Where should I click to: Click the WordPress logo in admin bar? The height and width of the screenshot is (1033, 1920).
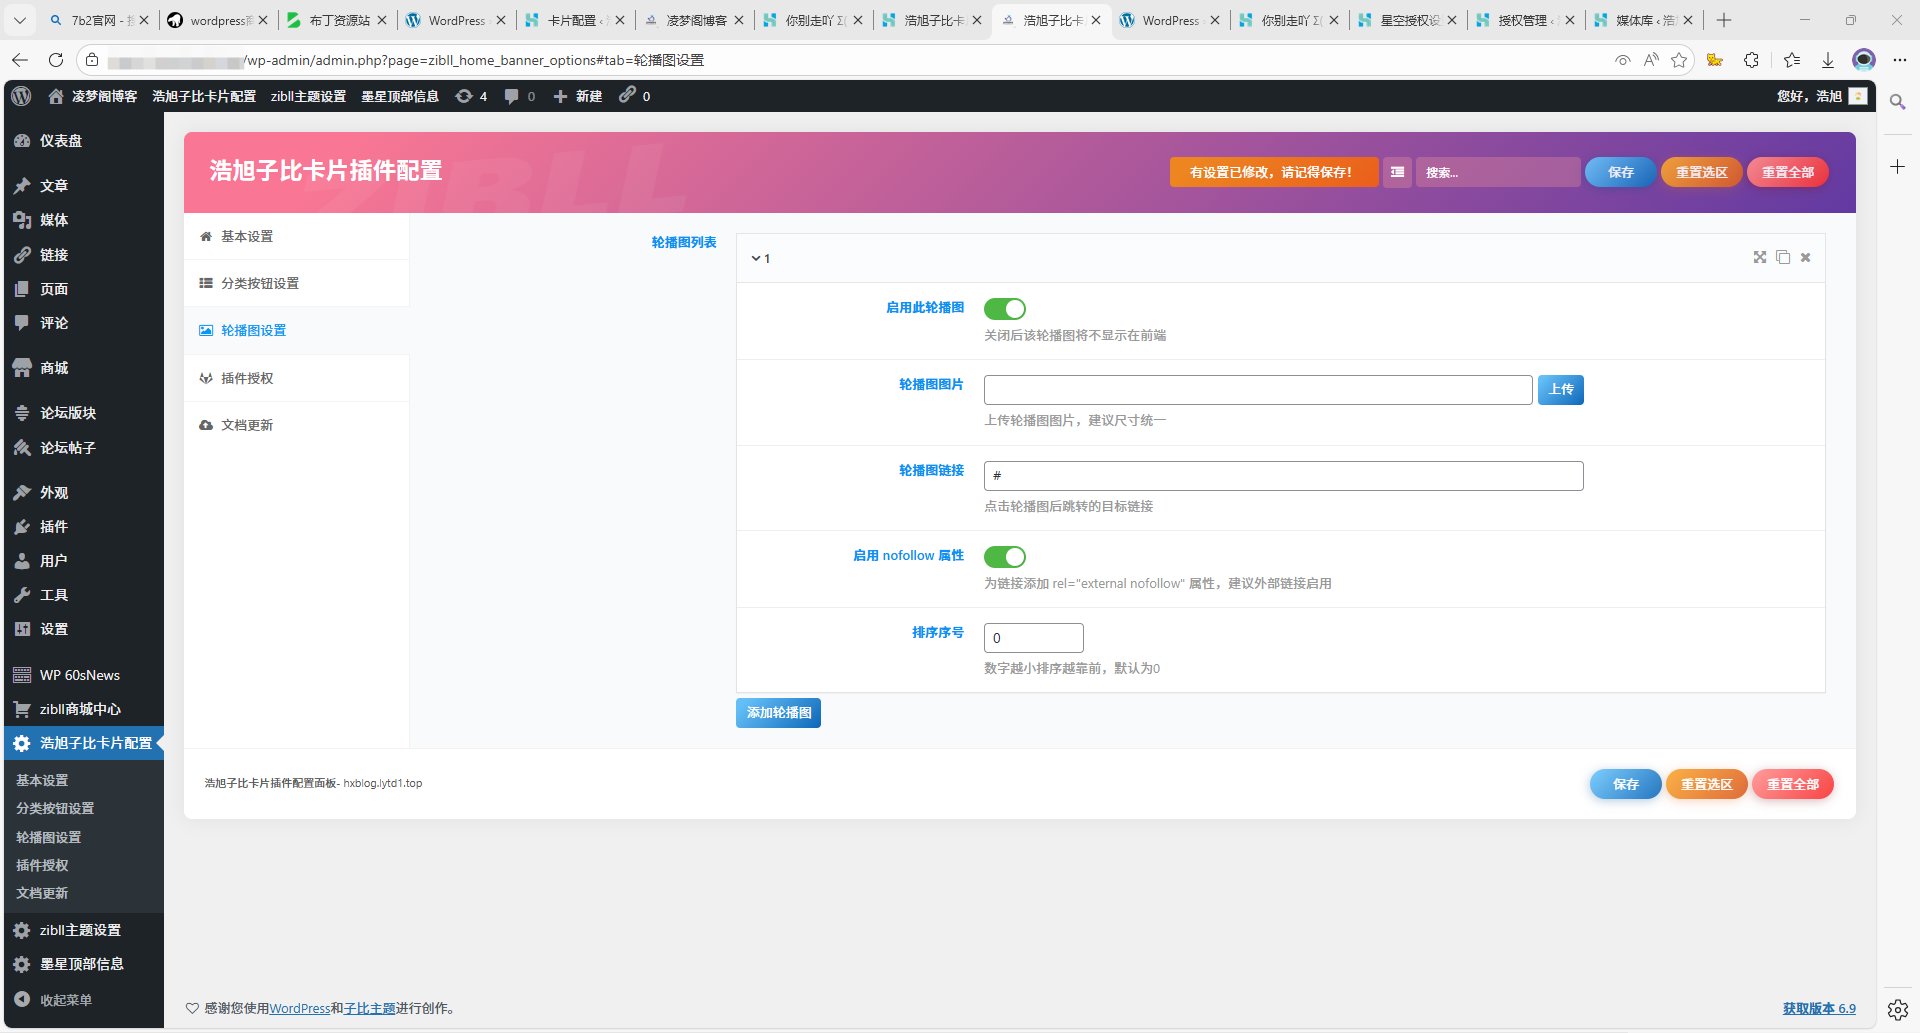(21, 96)
